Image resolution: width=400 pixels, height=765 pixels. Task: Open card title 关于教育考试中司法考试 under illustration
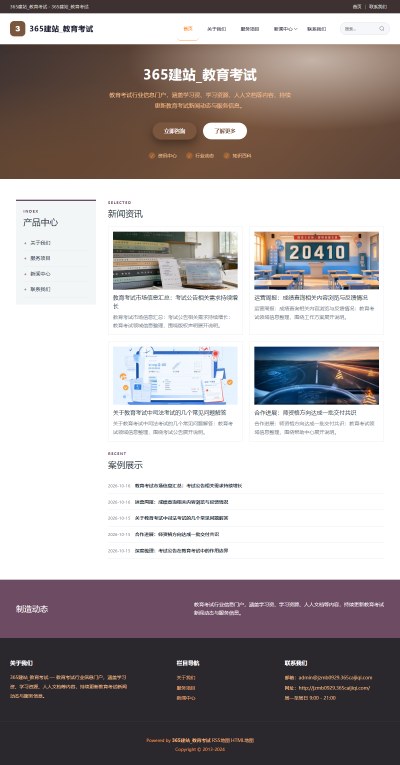tap(169, 412)
